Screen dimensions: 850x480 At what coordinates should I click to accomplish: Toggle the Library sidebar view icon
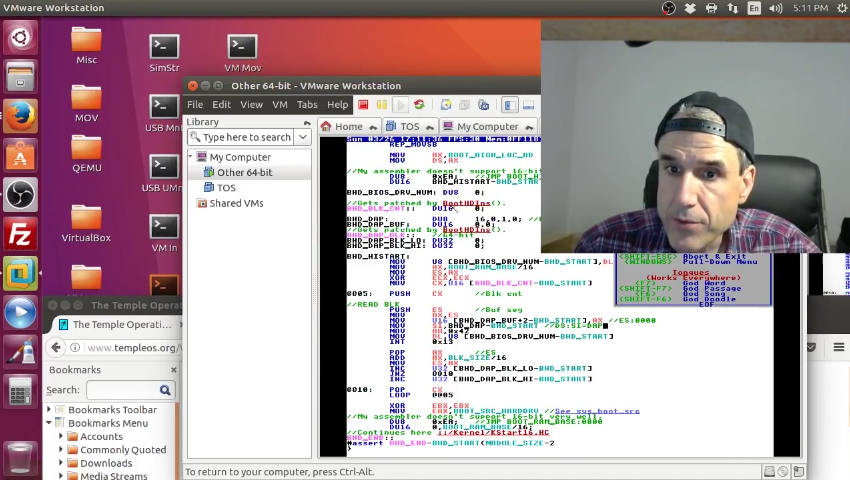[x=510, y=105]
